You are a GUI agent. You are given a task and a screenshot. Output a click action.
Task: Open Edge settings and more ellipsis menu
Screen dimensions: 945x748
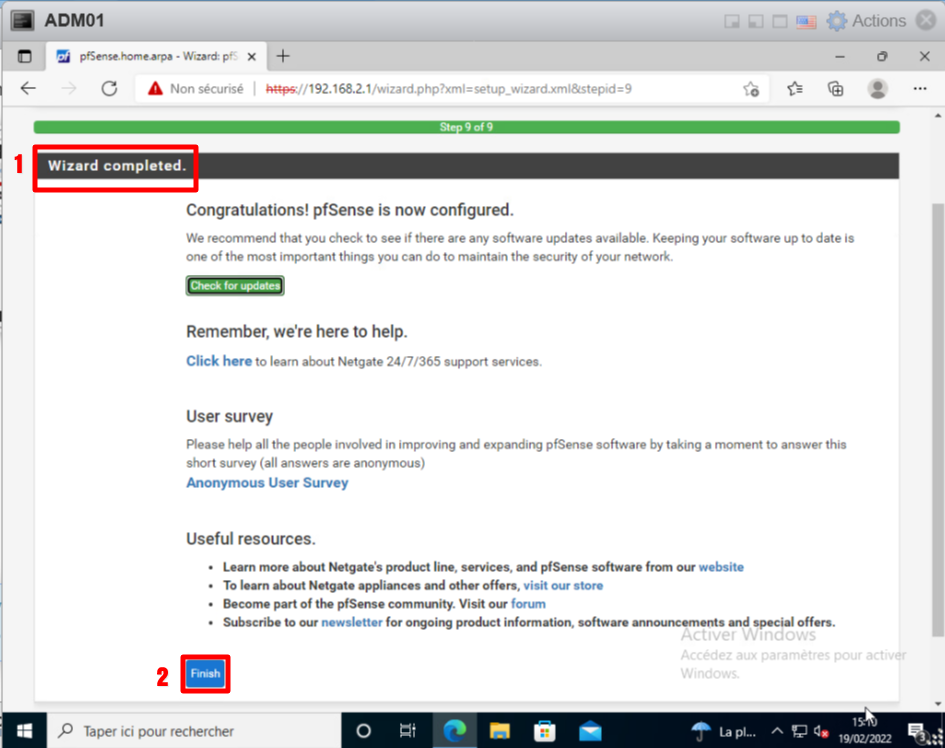(920, 89)
